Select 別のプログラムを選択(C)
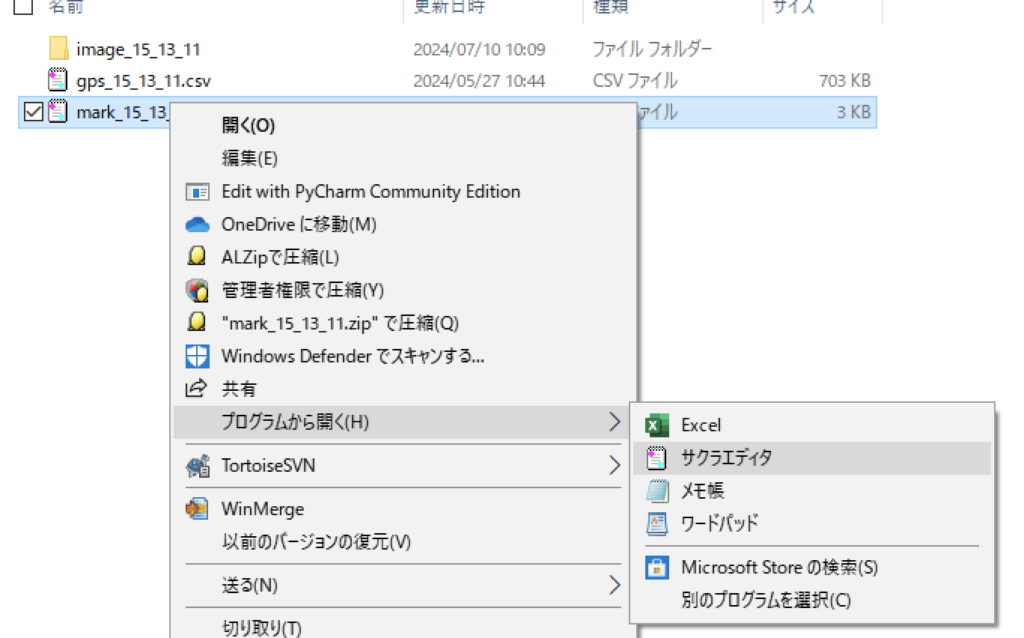 coord(766,600)
